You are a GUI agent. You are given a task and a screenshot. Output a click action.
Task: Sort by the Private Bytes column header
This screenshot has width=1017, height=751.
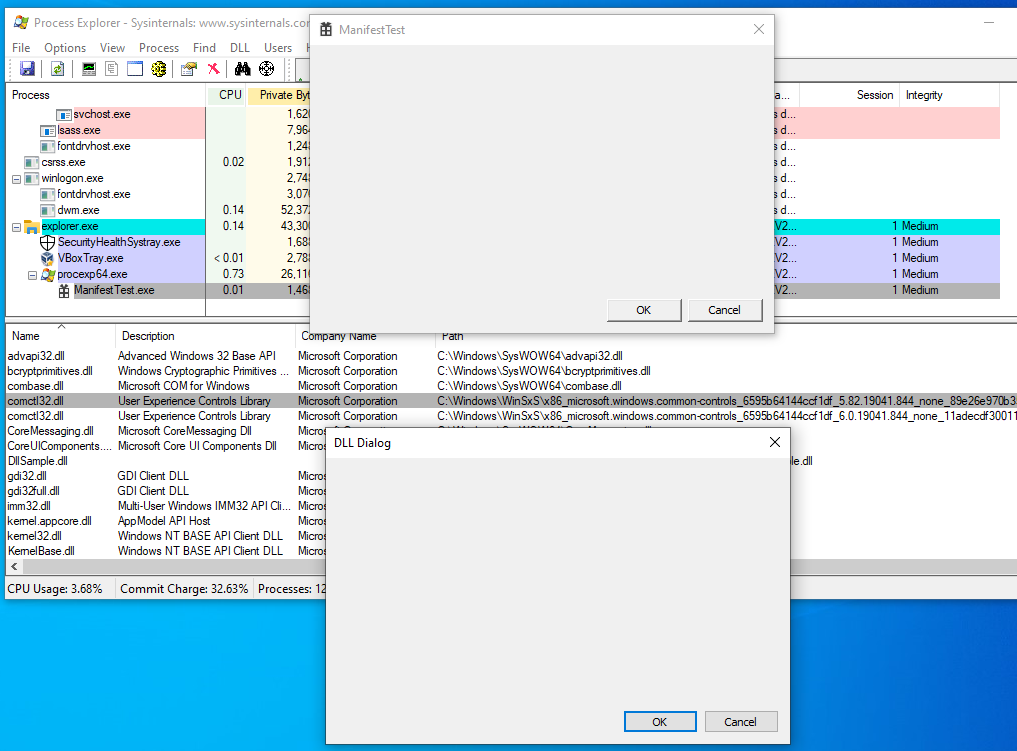[280, 95]
